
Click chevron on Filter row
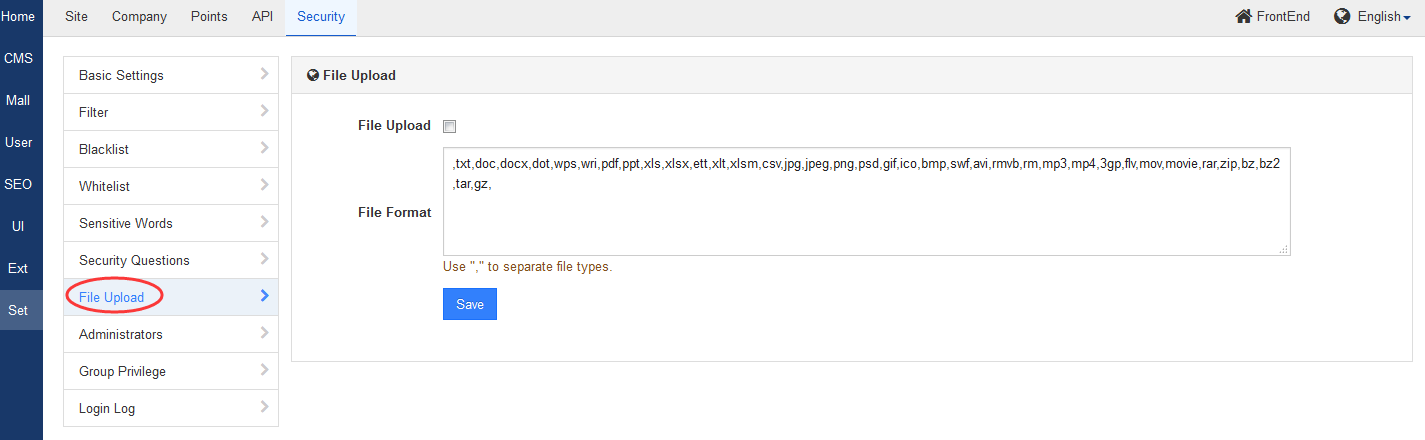(x=264, y=111)
